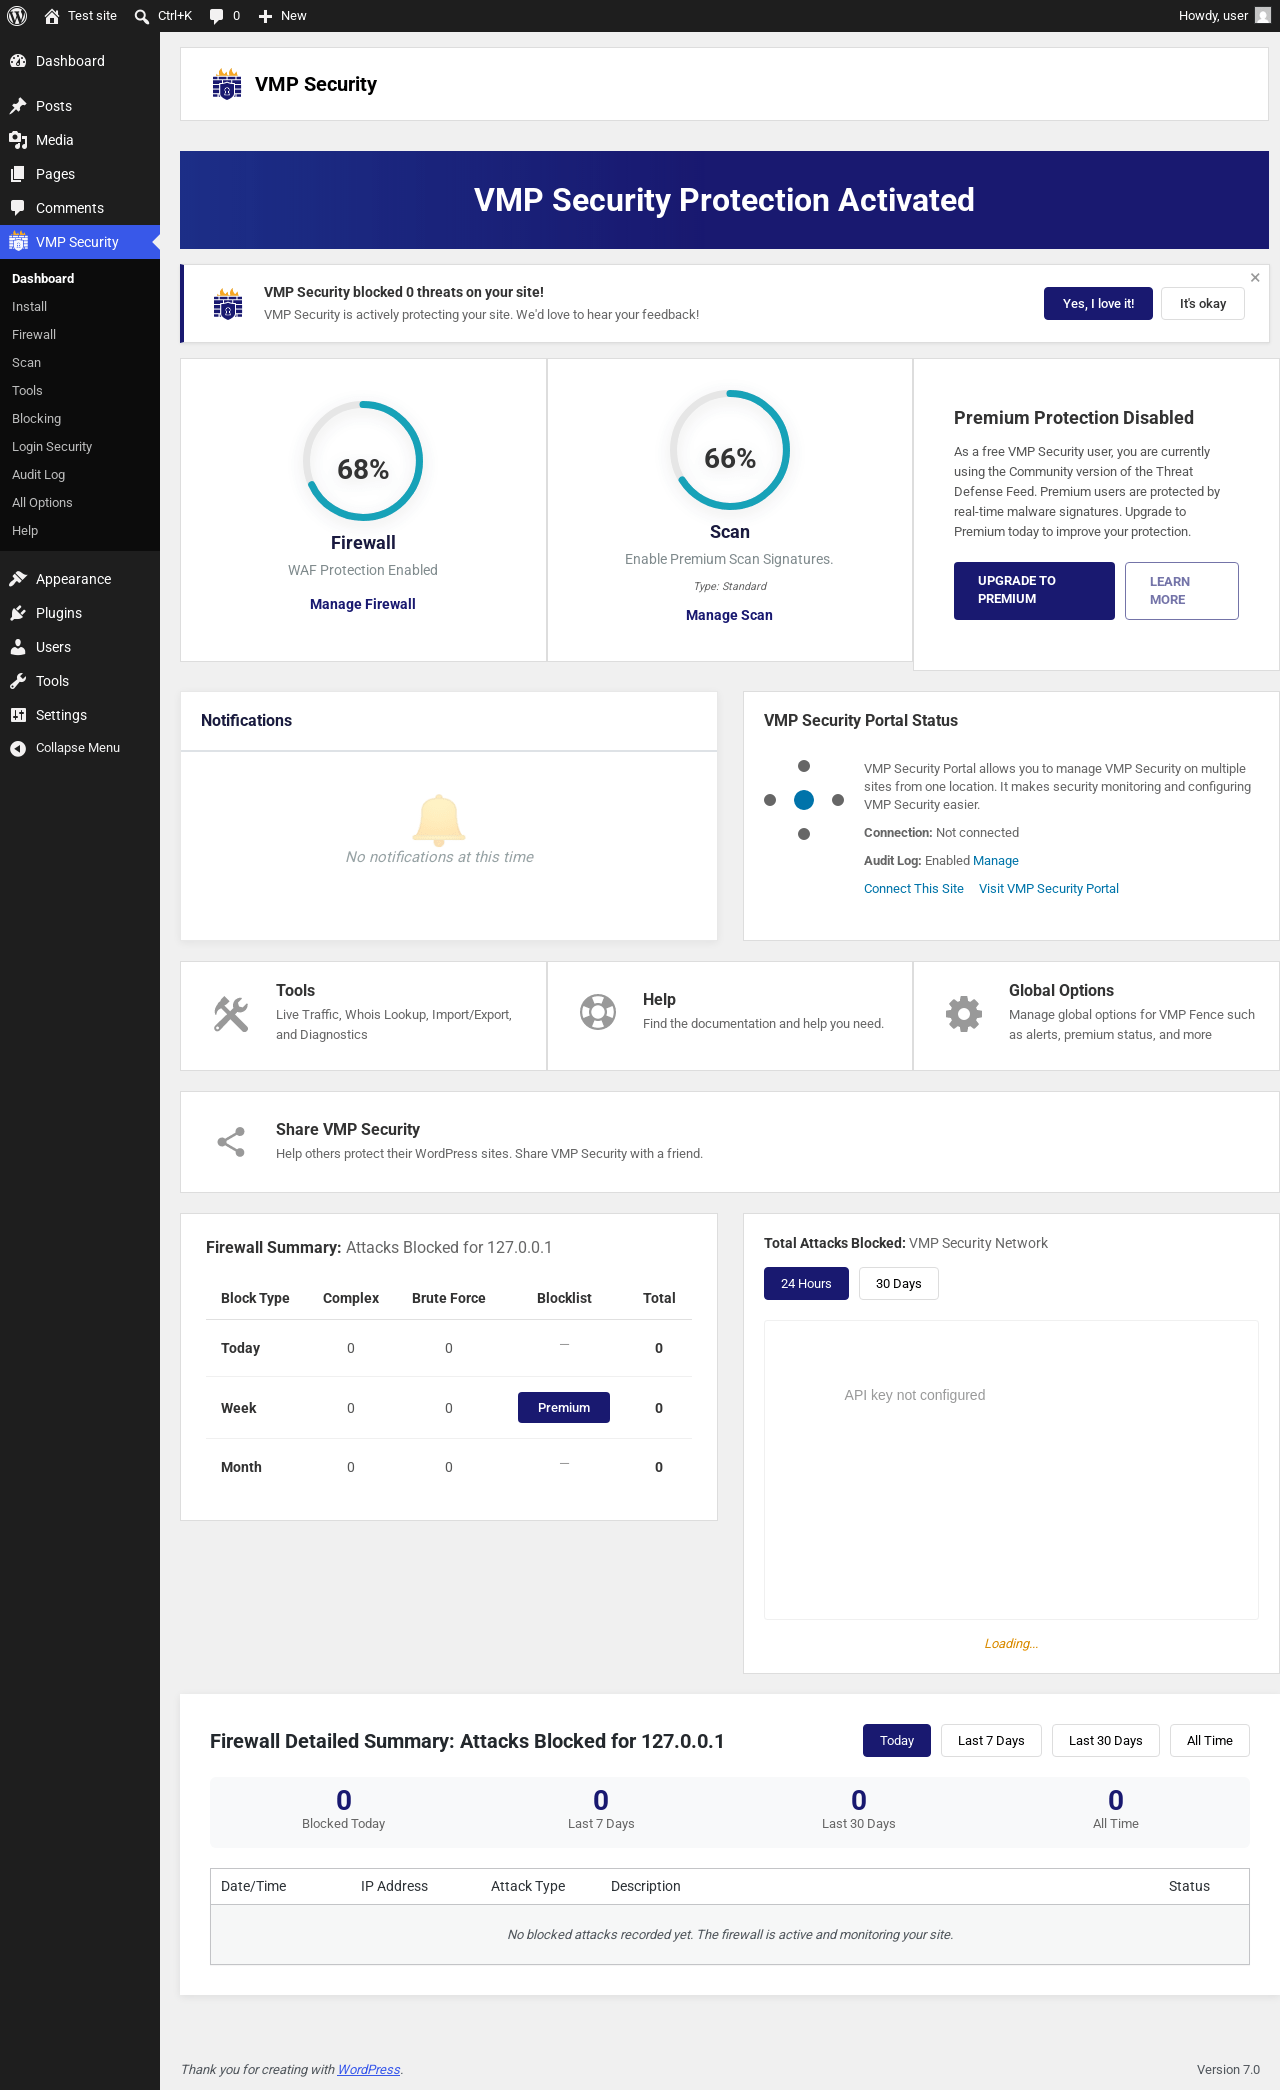
Task: Open the Appearance brush icon
Action: point(18,579)
